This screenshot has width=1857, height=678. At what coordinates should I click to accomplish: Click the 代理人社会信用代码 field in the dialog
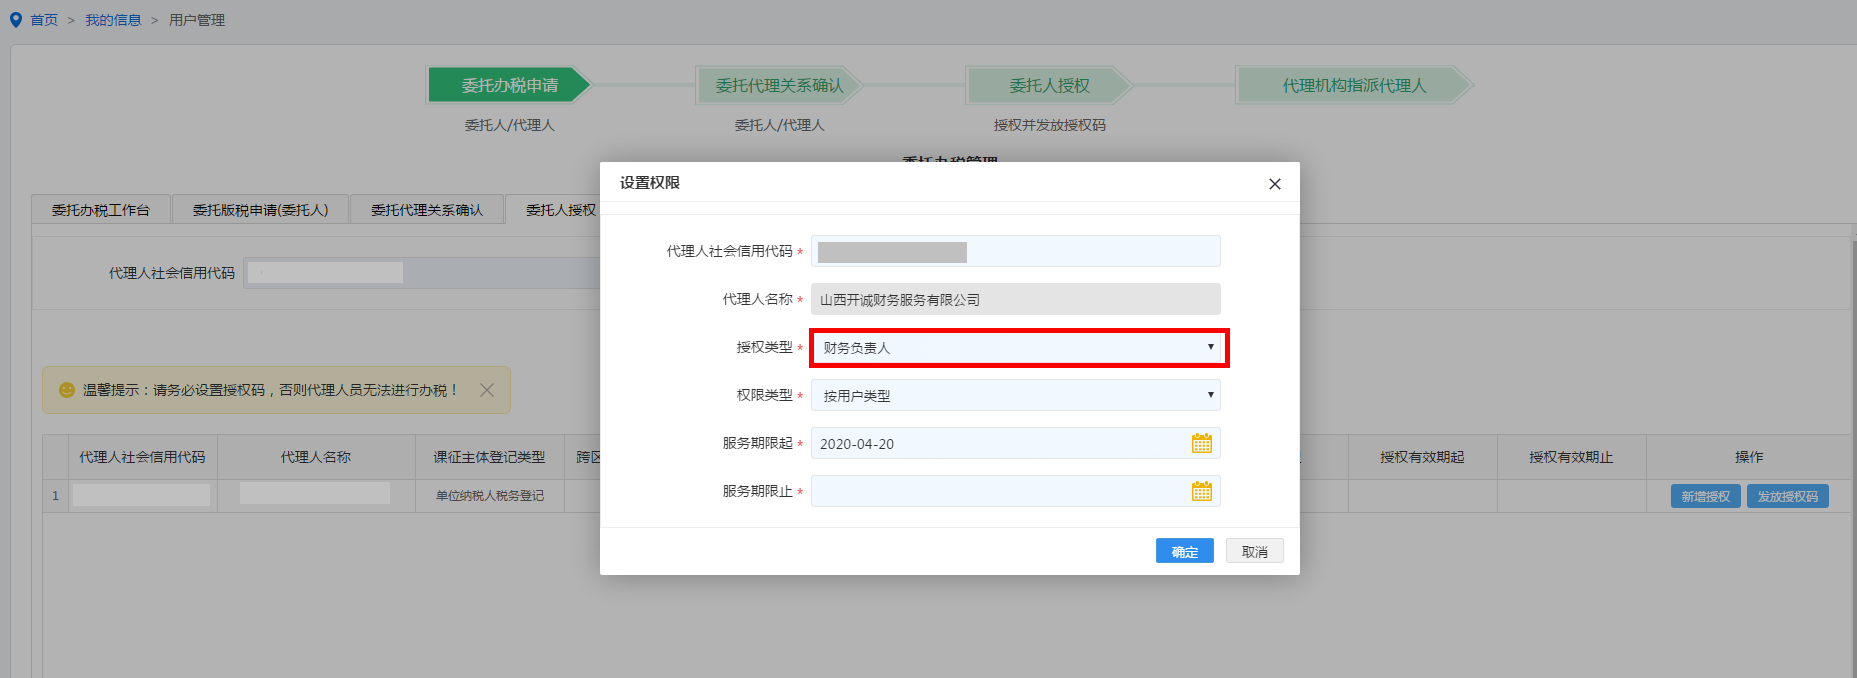pyautogui.click(x=1016, y=251)
